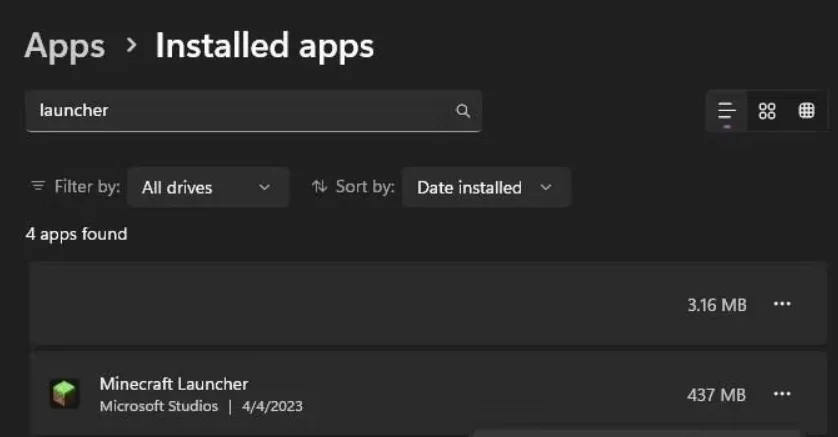The width and height of the screenshot is (838, 437).
Task: Click the Sort by label
Action: tap(365, 186)
